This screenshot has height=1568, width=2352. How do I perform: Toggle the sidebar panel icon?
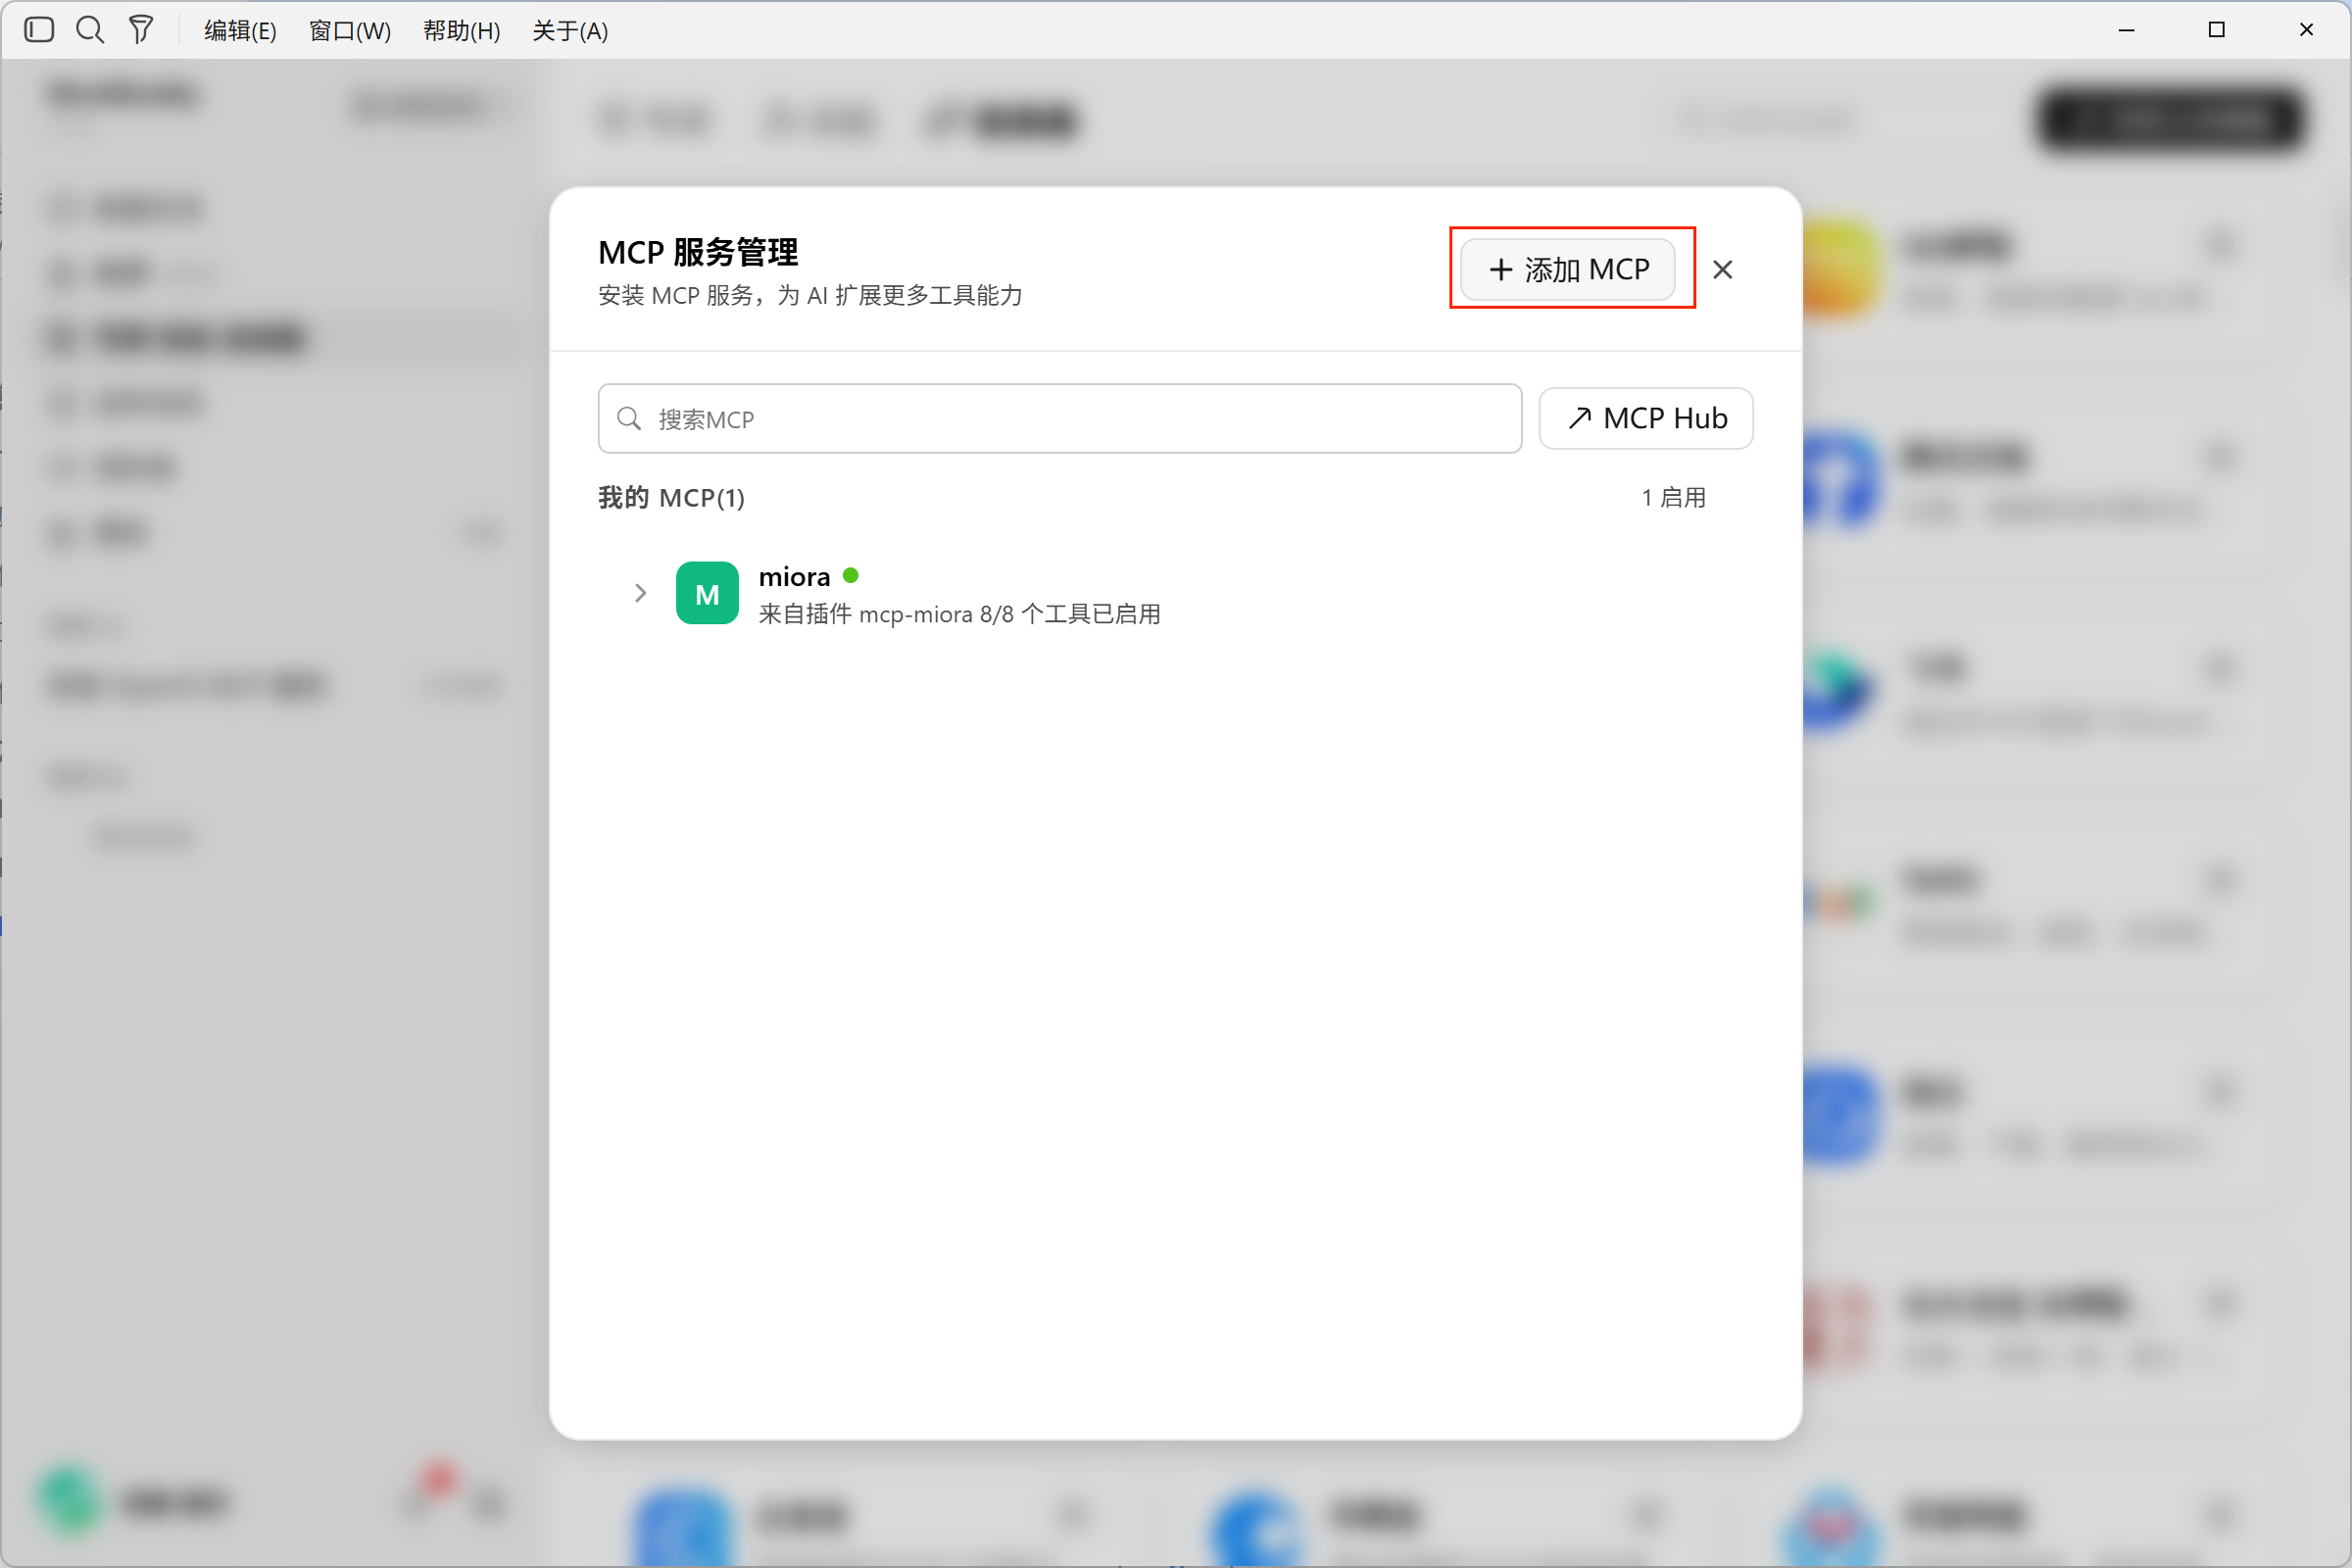pos(39,30)
